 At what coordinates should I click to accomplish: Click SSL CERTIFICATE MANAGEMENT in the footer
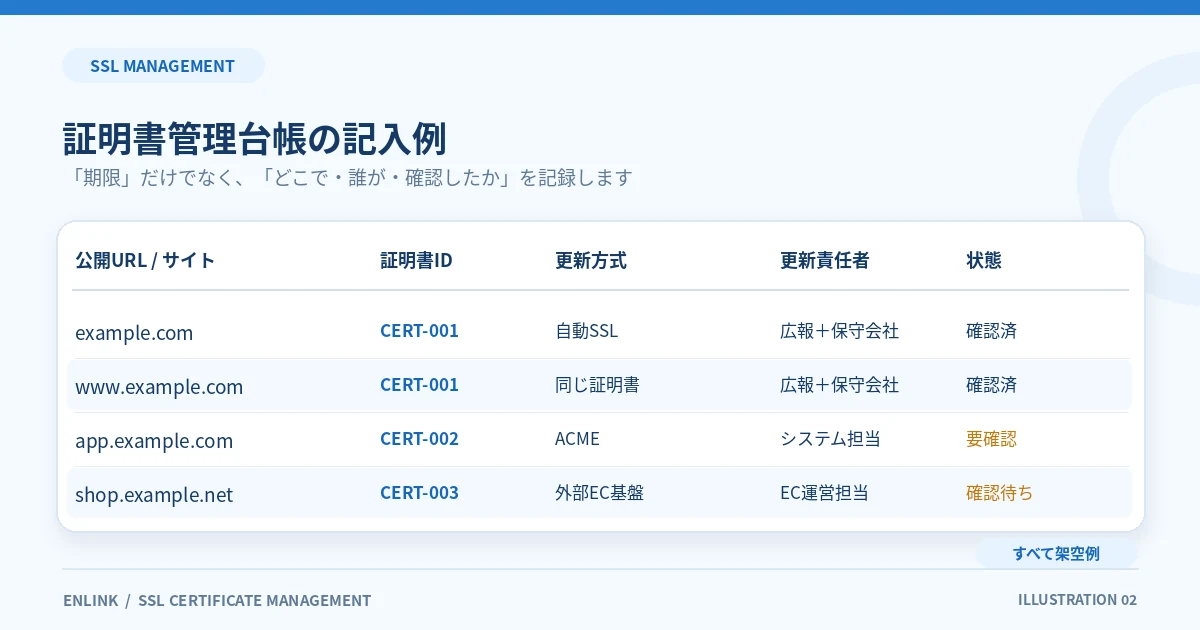pyautogui.click(x=254, y=601)
